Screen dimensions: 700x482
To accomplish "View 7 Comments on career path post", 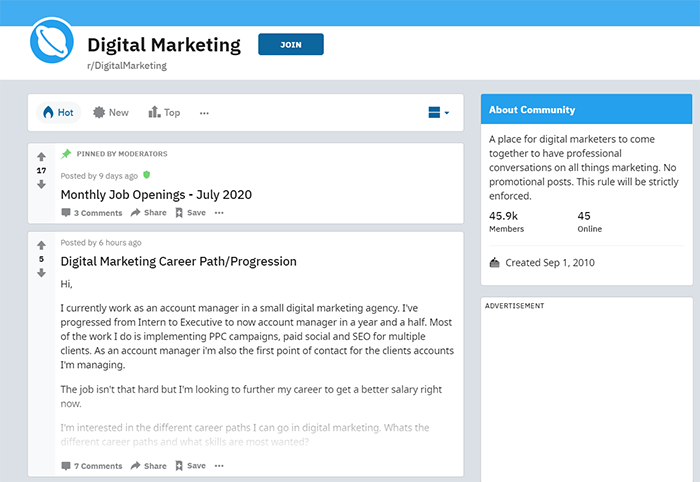I will tap(92, 466).
